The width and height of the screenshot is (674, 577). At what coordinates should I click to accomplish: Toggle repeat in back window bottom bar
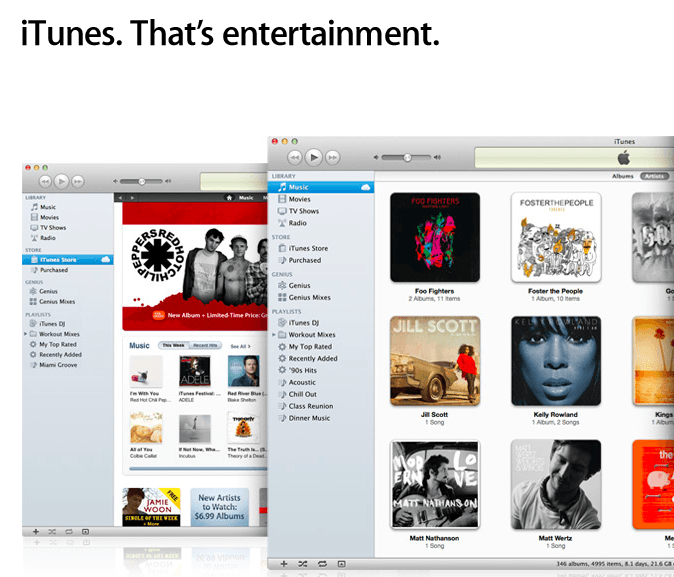point(69,532)
